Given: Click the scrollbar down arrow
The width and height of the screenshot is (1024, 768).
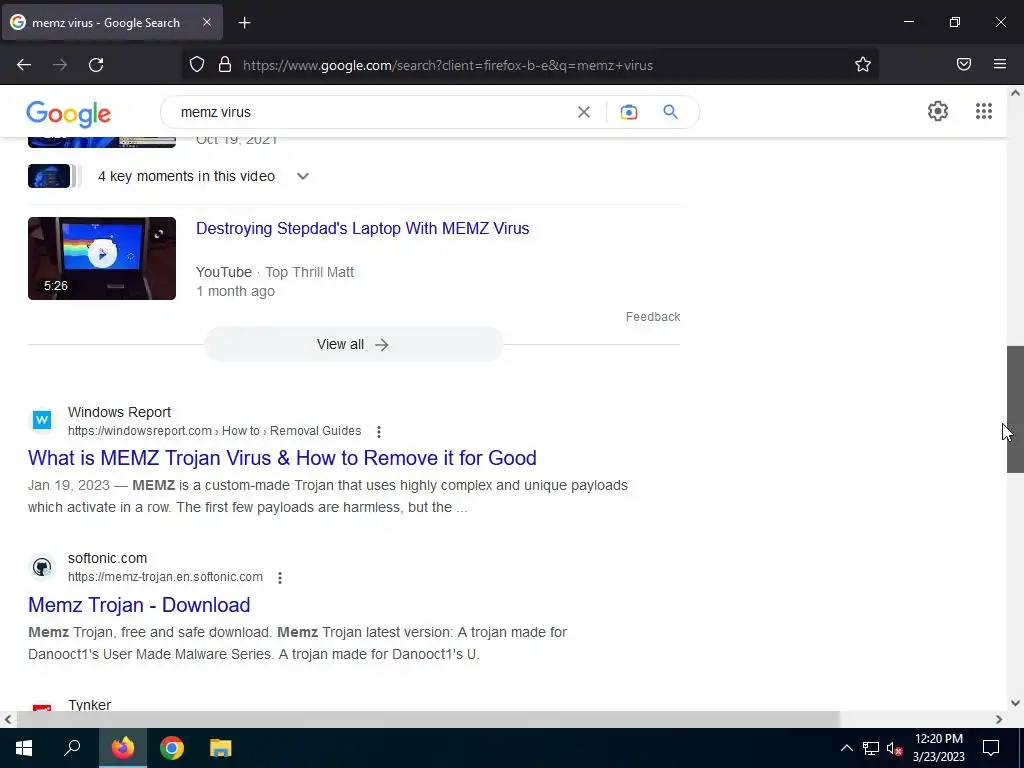Looking at the screenshot, I should (x=1015, y=703).
